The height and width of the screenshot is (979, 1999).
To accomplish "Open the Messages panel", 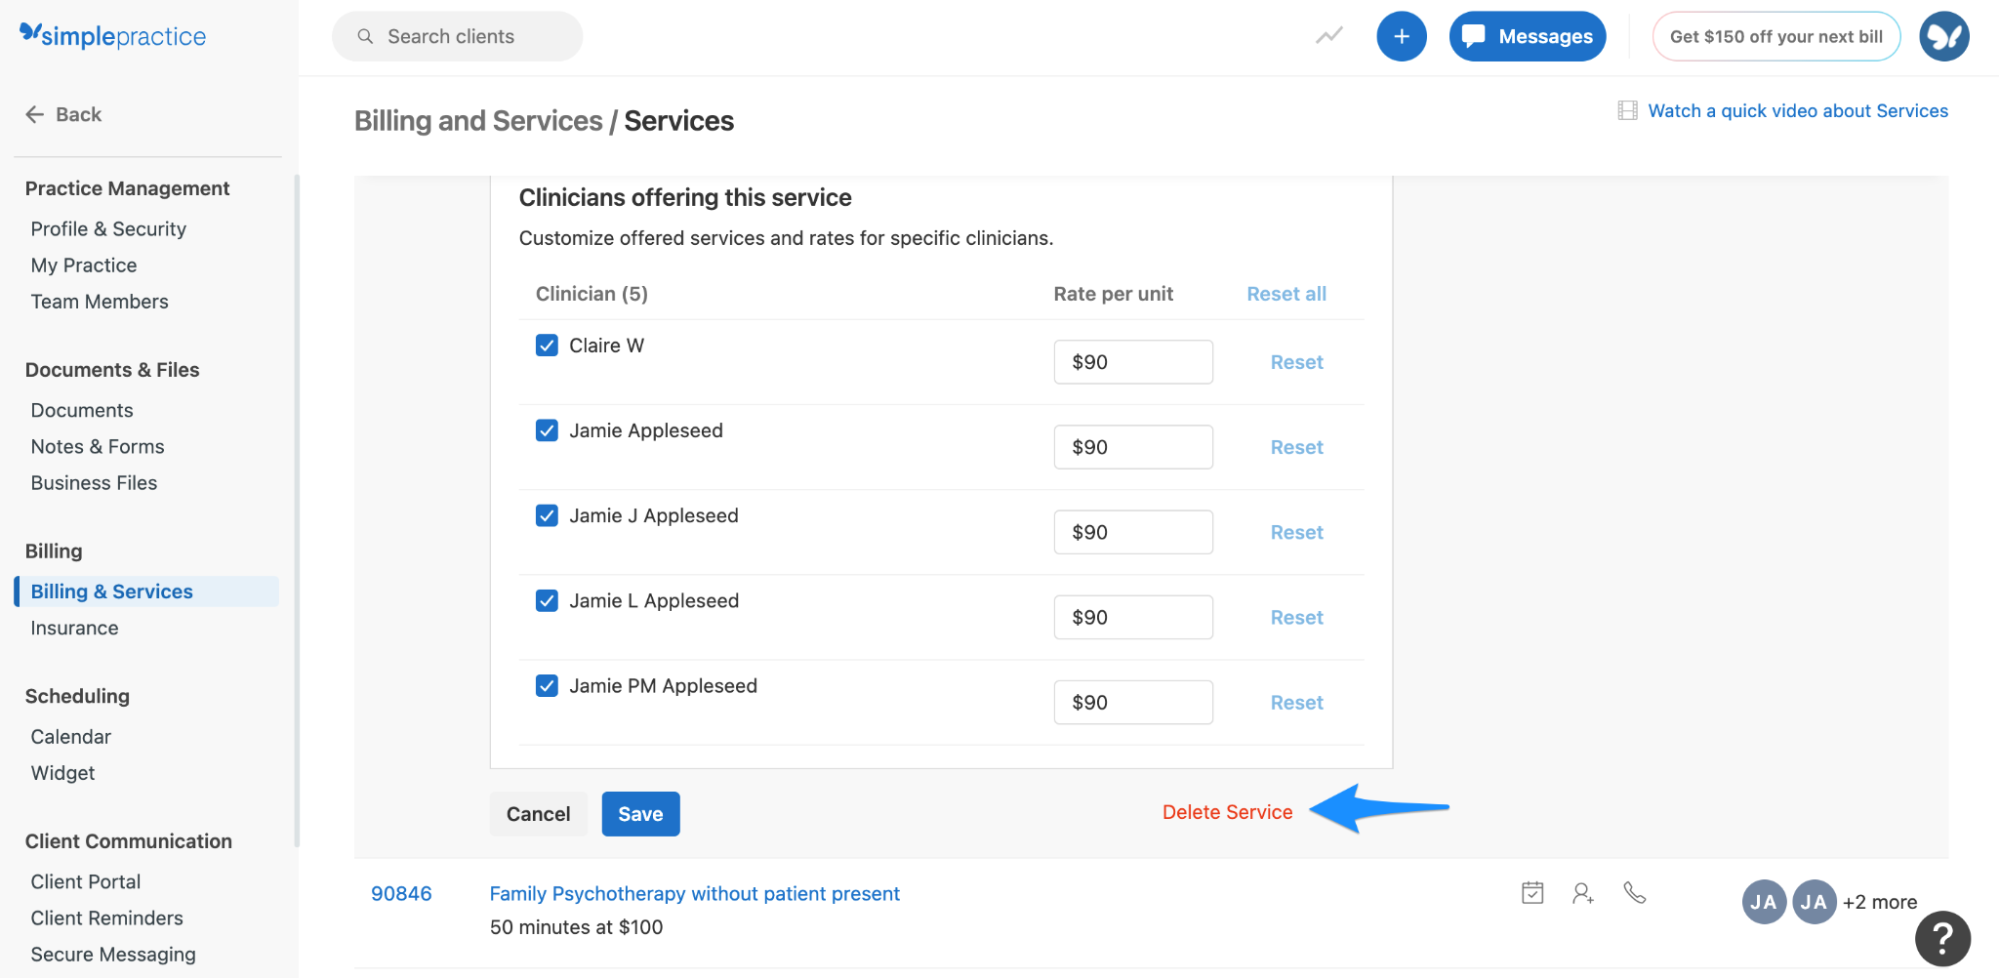I will click(x=1527, y=36).
